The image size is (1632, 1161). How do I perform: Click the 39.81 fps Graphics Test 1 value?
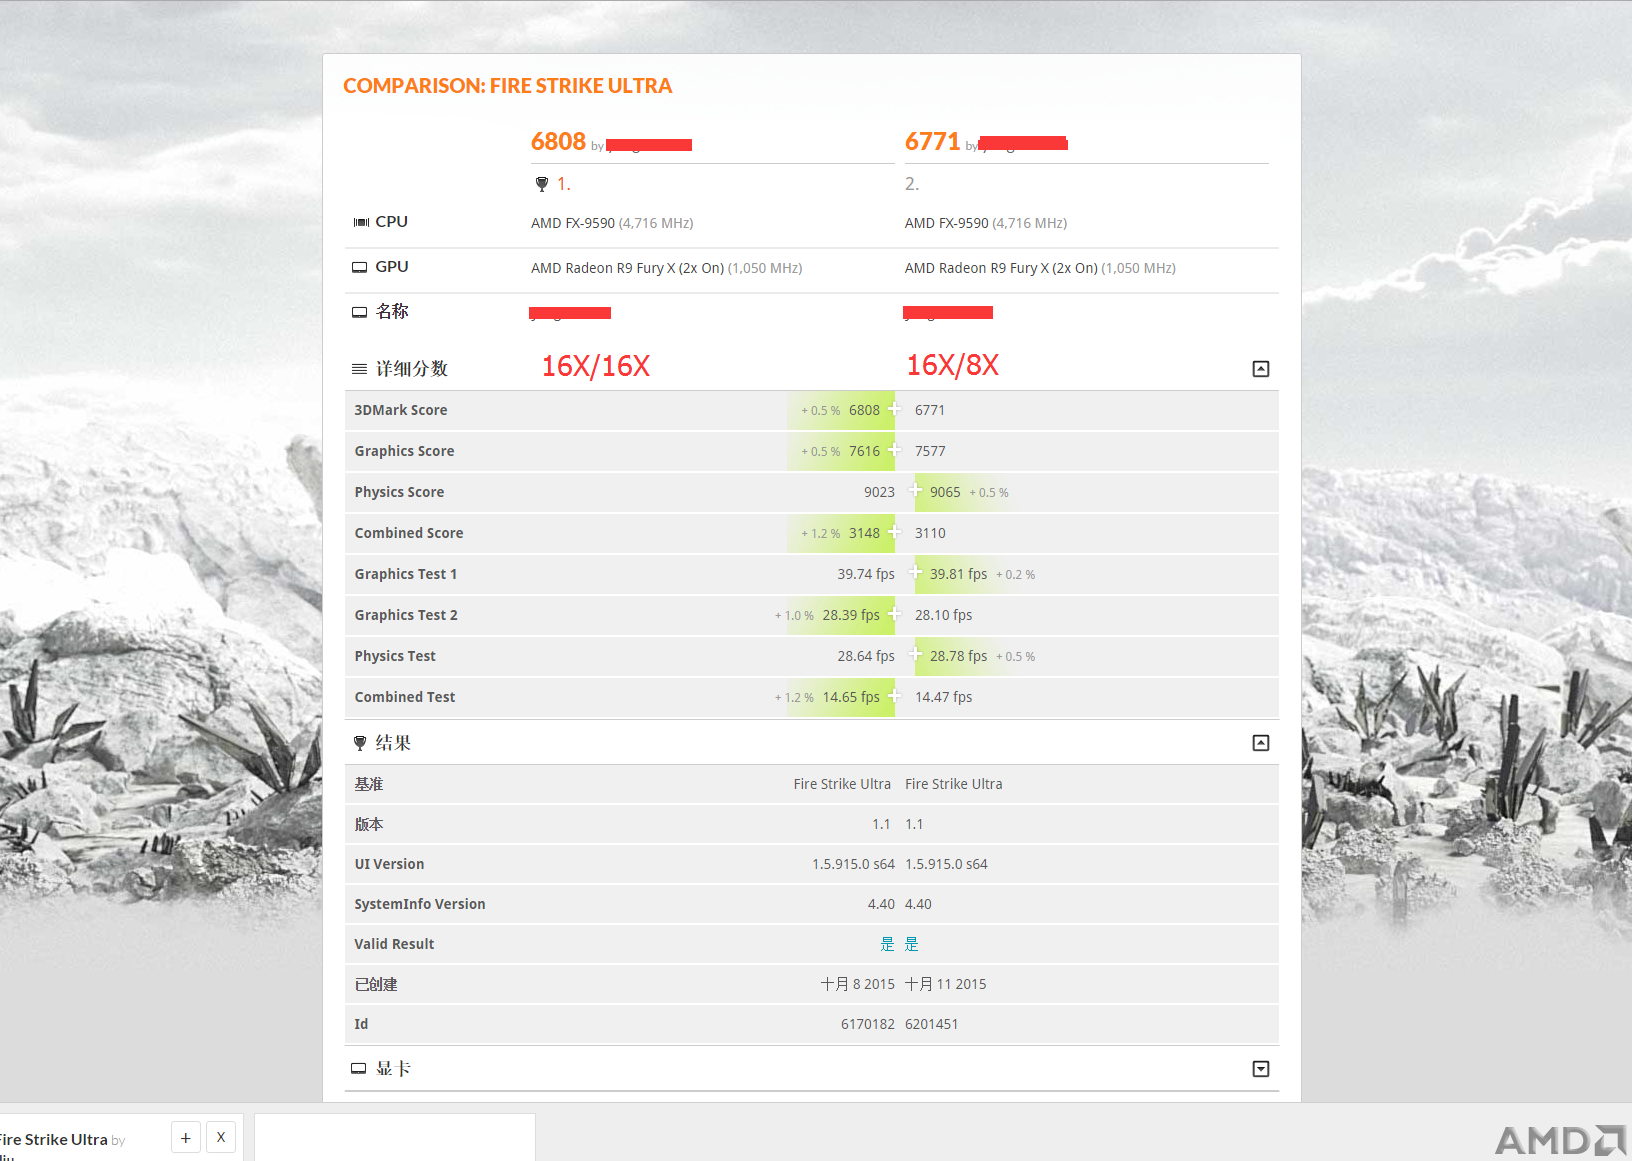[x=958, y=574]
